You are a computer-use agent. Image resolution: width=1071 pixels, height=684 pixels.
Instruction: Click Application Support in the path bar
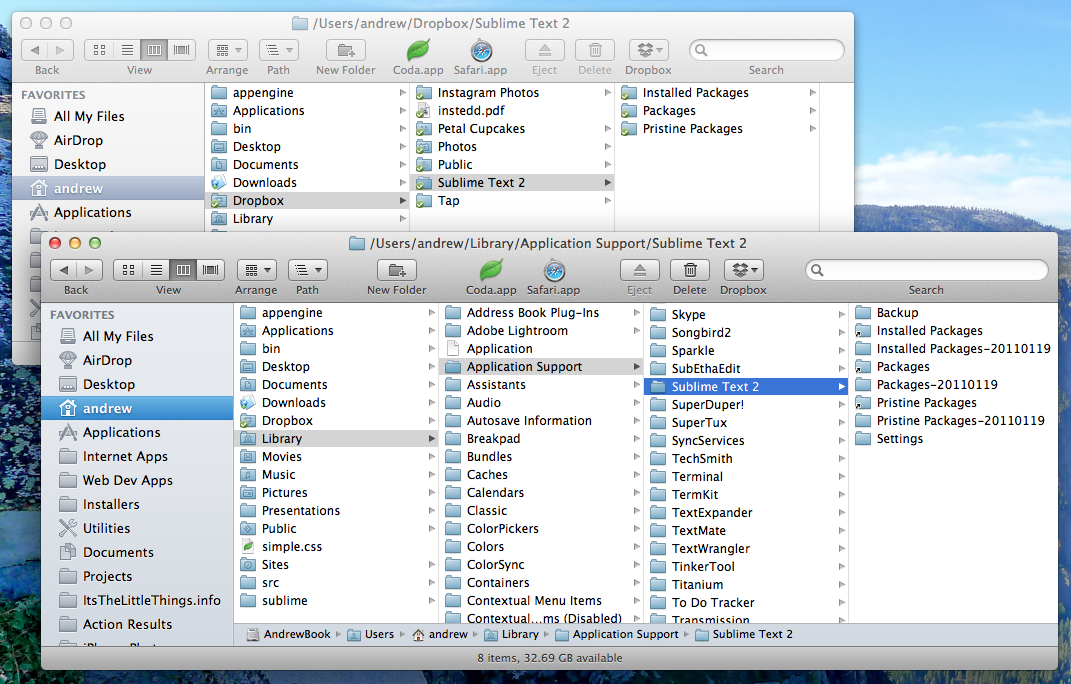click(617, 635)
